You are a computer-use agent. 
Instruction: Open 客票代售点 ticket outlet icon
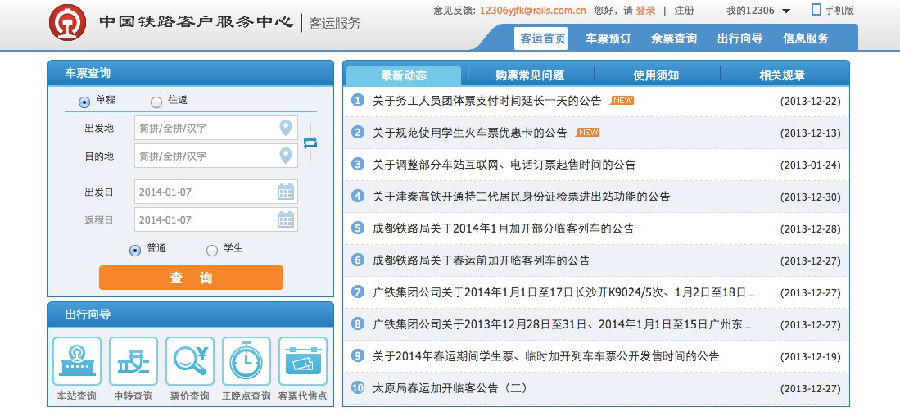click(303, 362)
